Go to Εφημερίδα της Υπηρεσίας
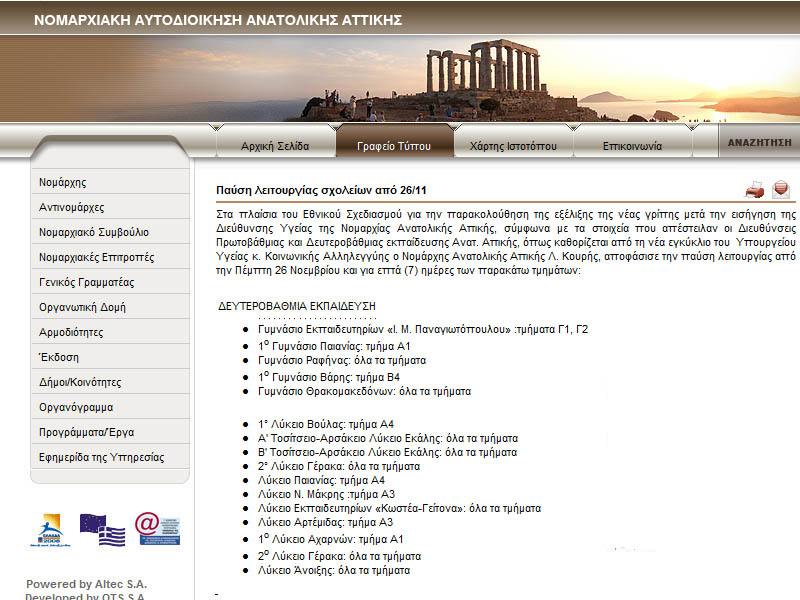Screen dimensions: 800x600 point(110,457)
